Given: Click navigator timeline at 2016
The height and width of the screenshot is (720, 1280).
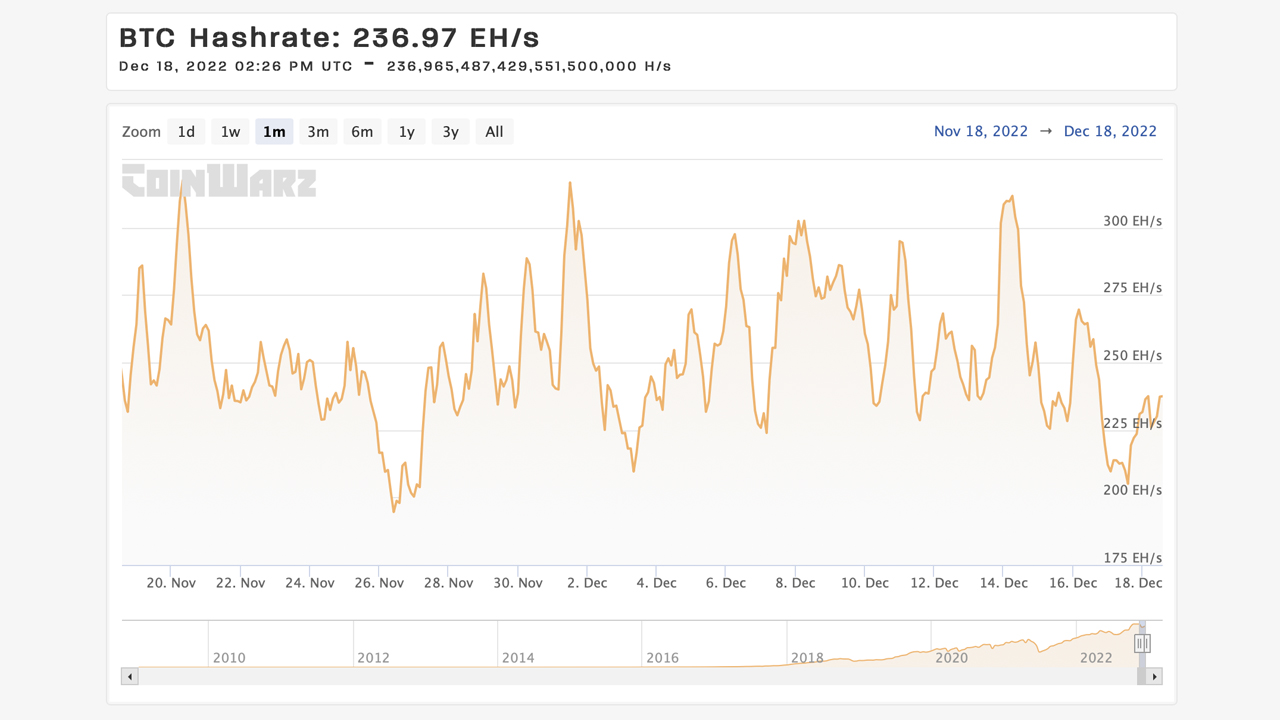Looking at the screenshot, I should (x=662, y=658).
